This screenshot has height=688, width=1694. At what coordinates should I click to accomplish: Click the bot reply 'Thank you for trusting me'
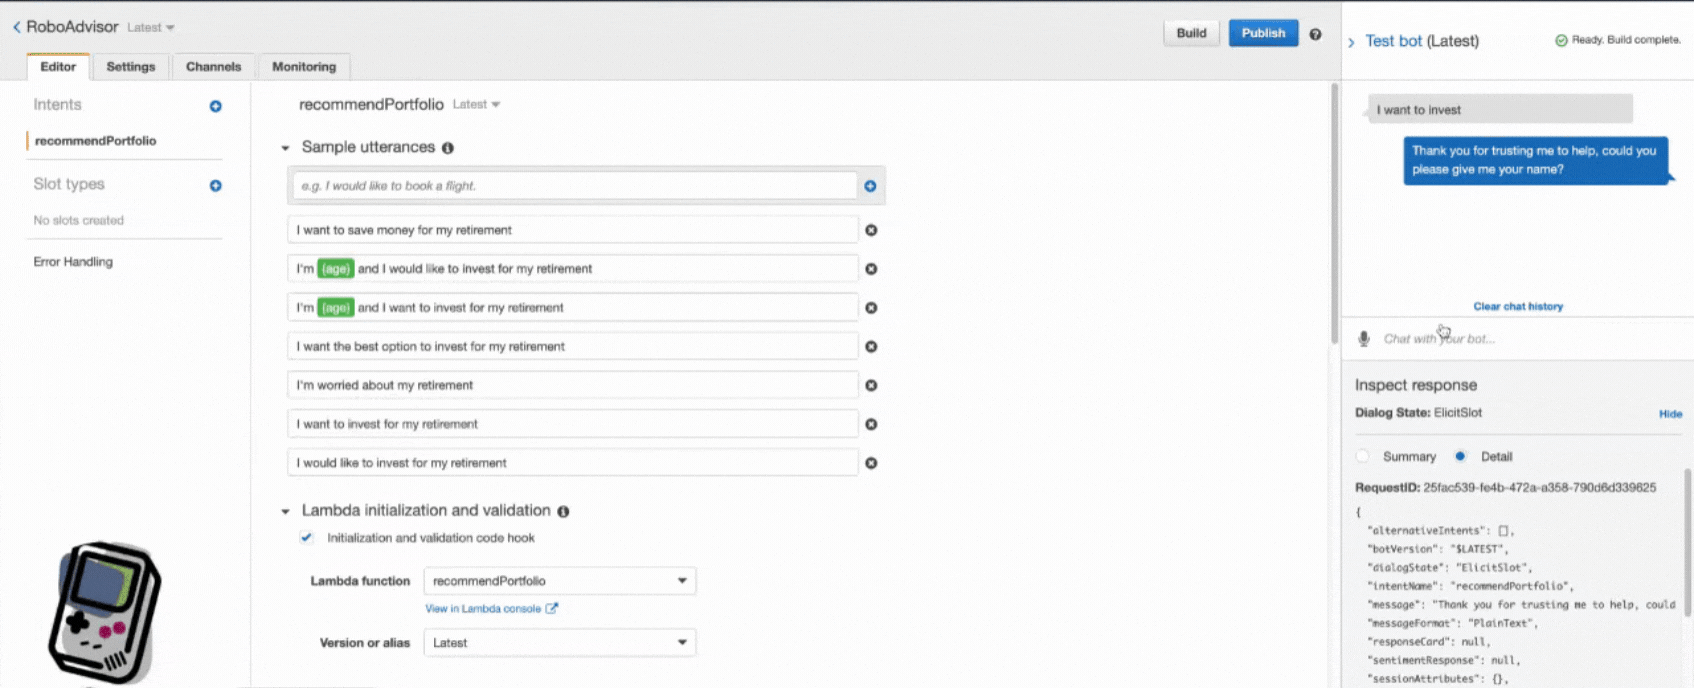(x=1535, y=160)
